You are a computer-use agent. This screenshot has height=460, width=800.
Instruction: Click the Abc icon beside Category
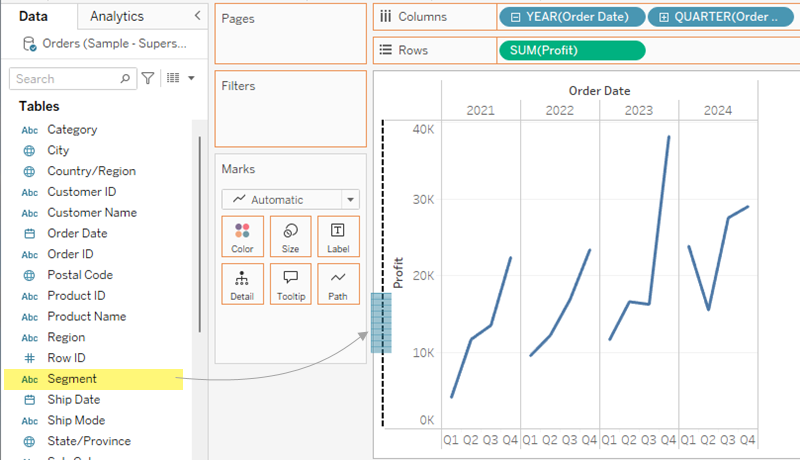click(x=30, y=130)
